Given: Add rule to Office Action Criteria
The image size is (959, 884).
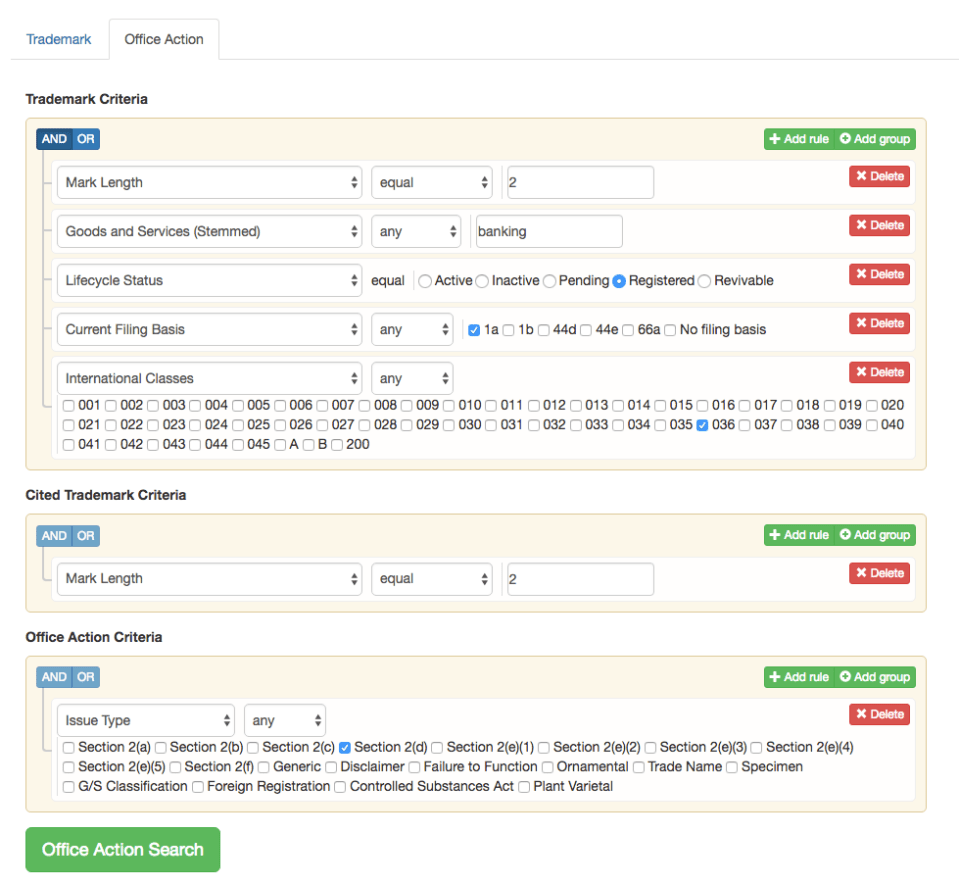Looking at the screenshot, I should click(799, 677).
